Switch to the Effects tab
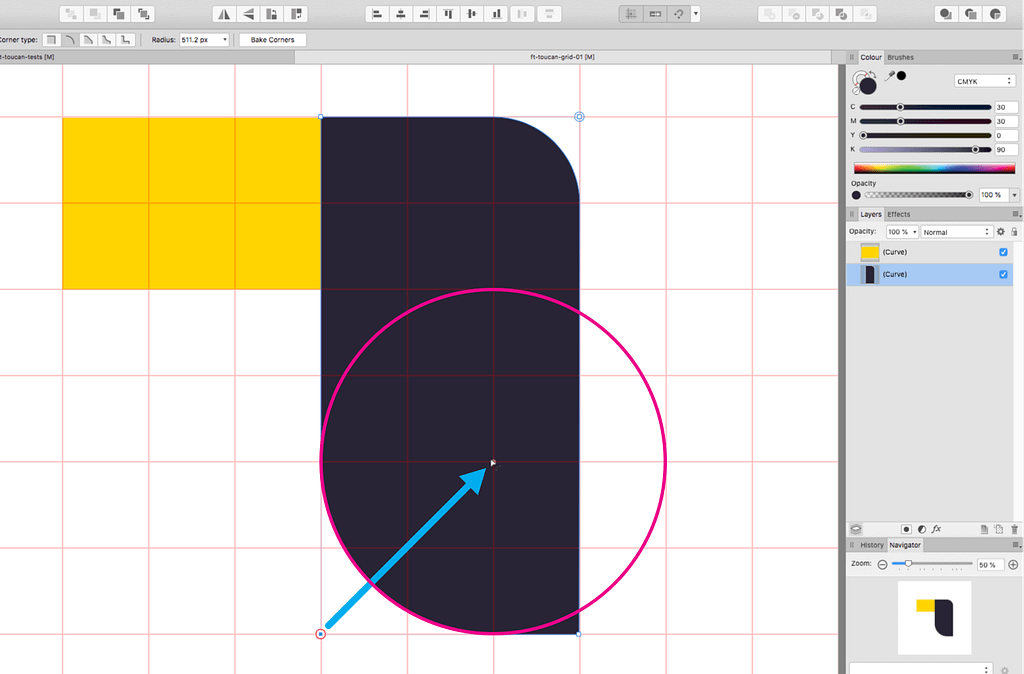Viewport: 1024px width, 674px height. click(897, 213)
